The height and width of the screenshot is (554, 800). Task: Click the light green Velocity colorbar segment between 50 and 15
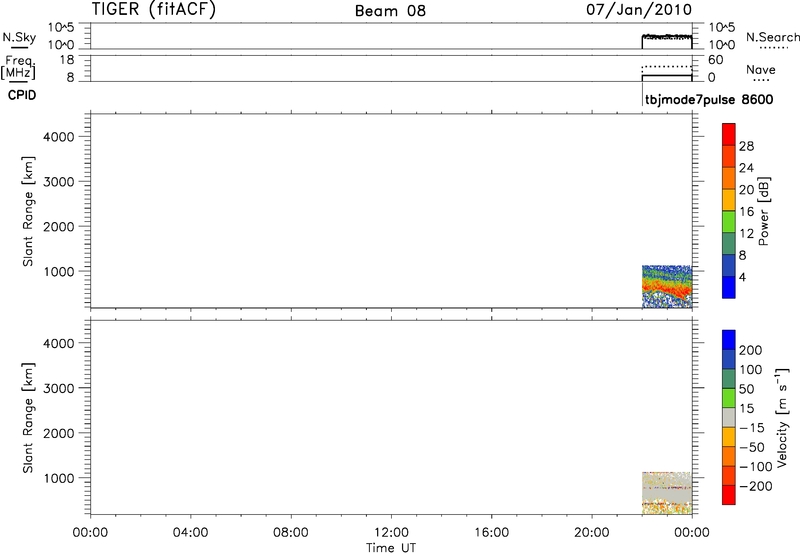click(729, 398)
